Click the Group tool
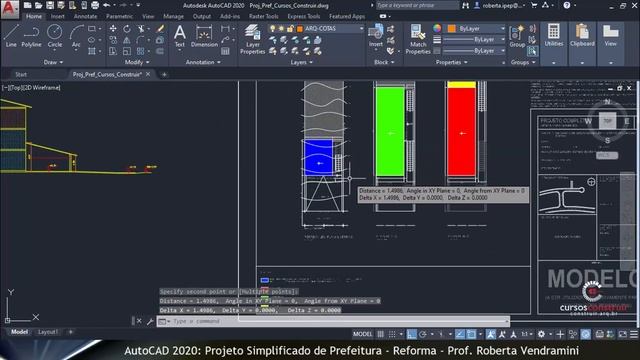Image resolution: width=640 pixels, height=360 pixels. coord(517,36)
